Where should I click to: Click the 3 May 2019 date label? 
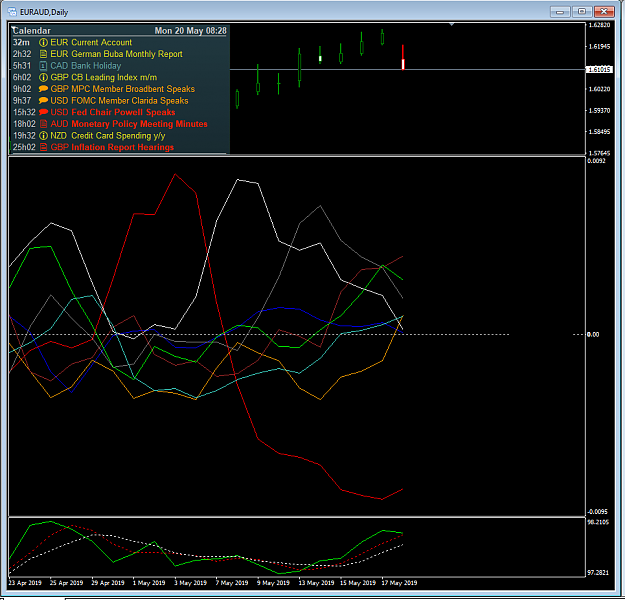click(191, 583)
